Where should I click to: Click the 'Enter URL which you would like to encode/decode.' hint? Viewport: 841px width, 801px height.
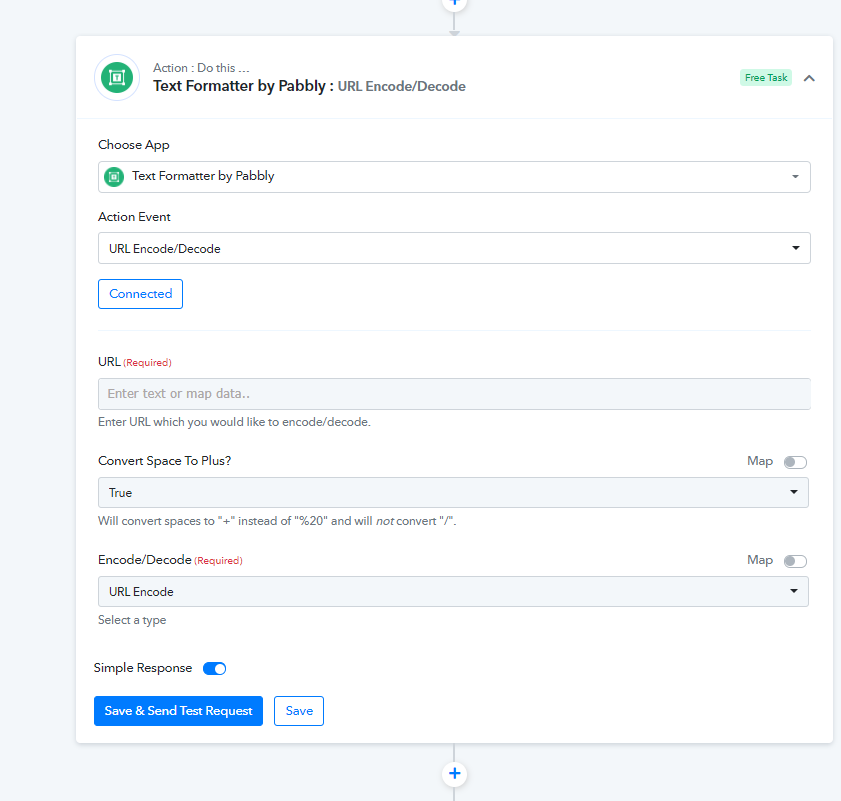[x=234, y=422]
